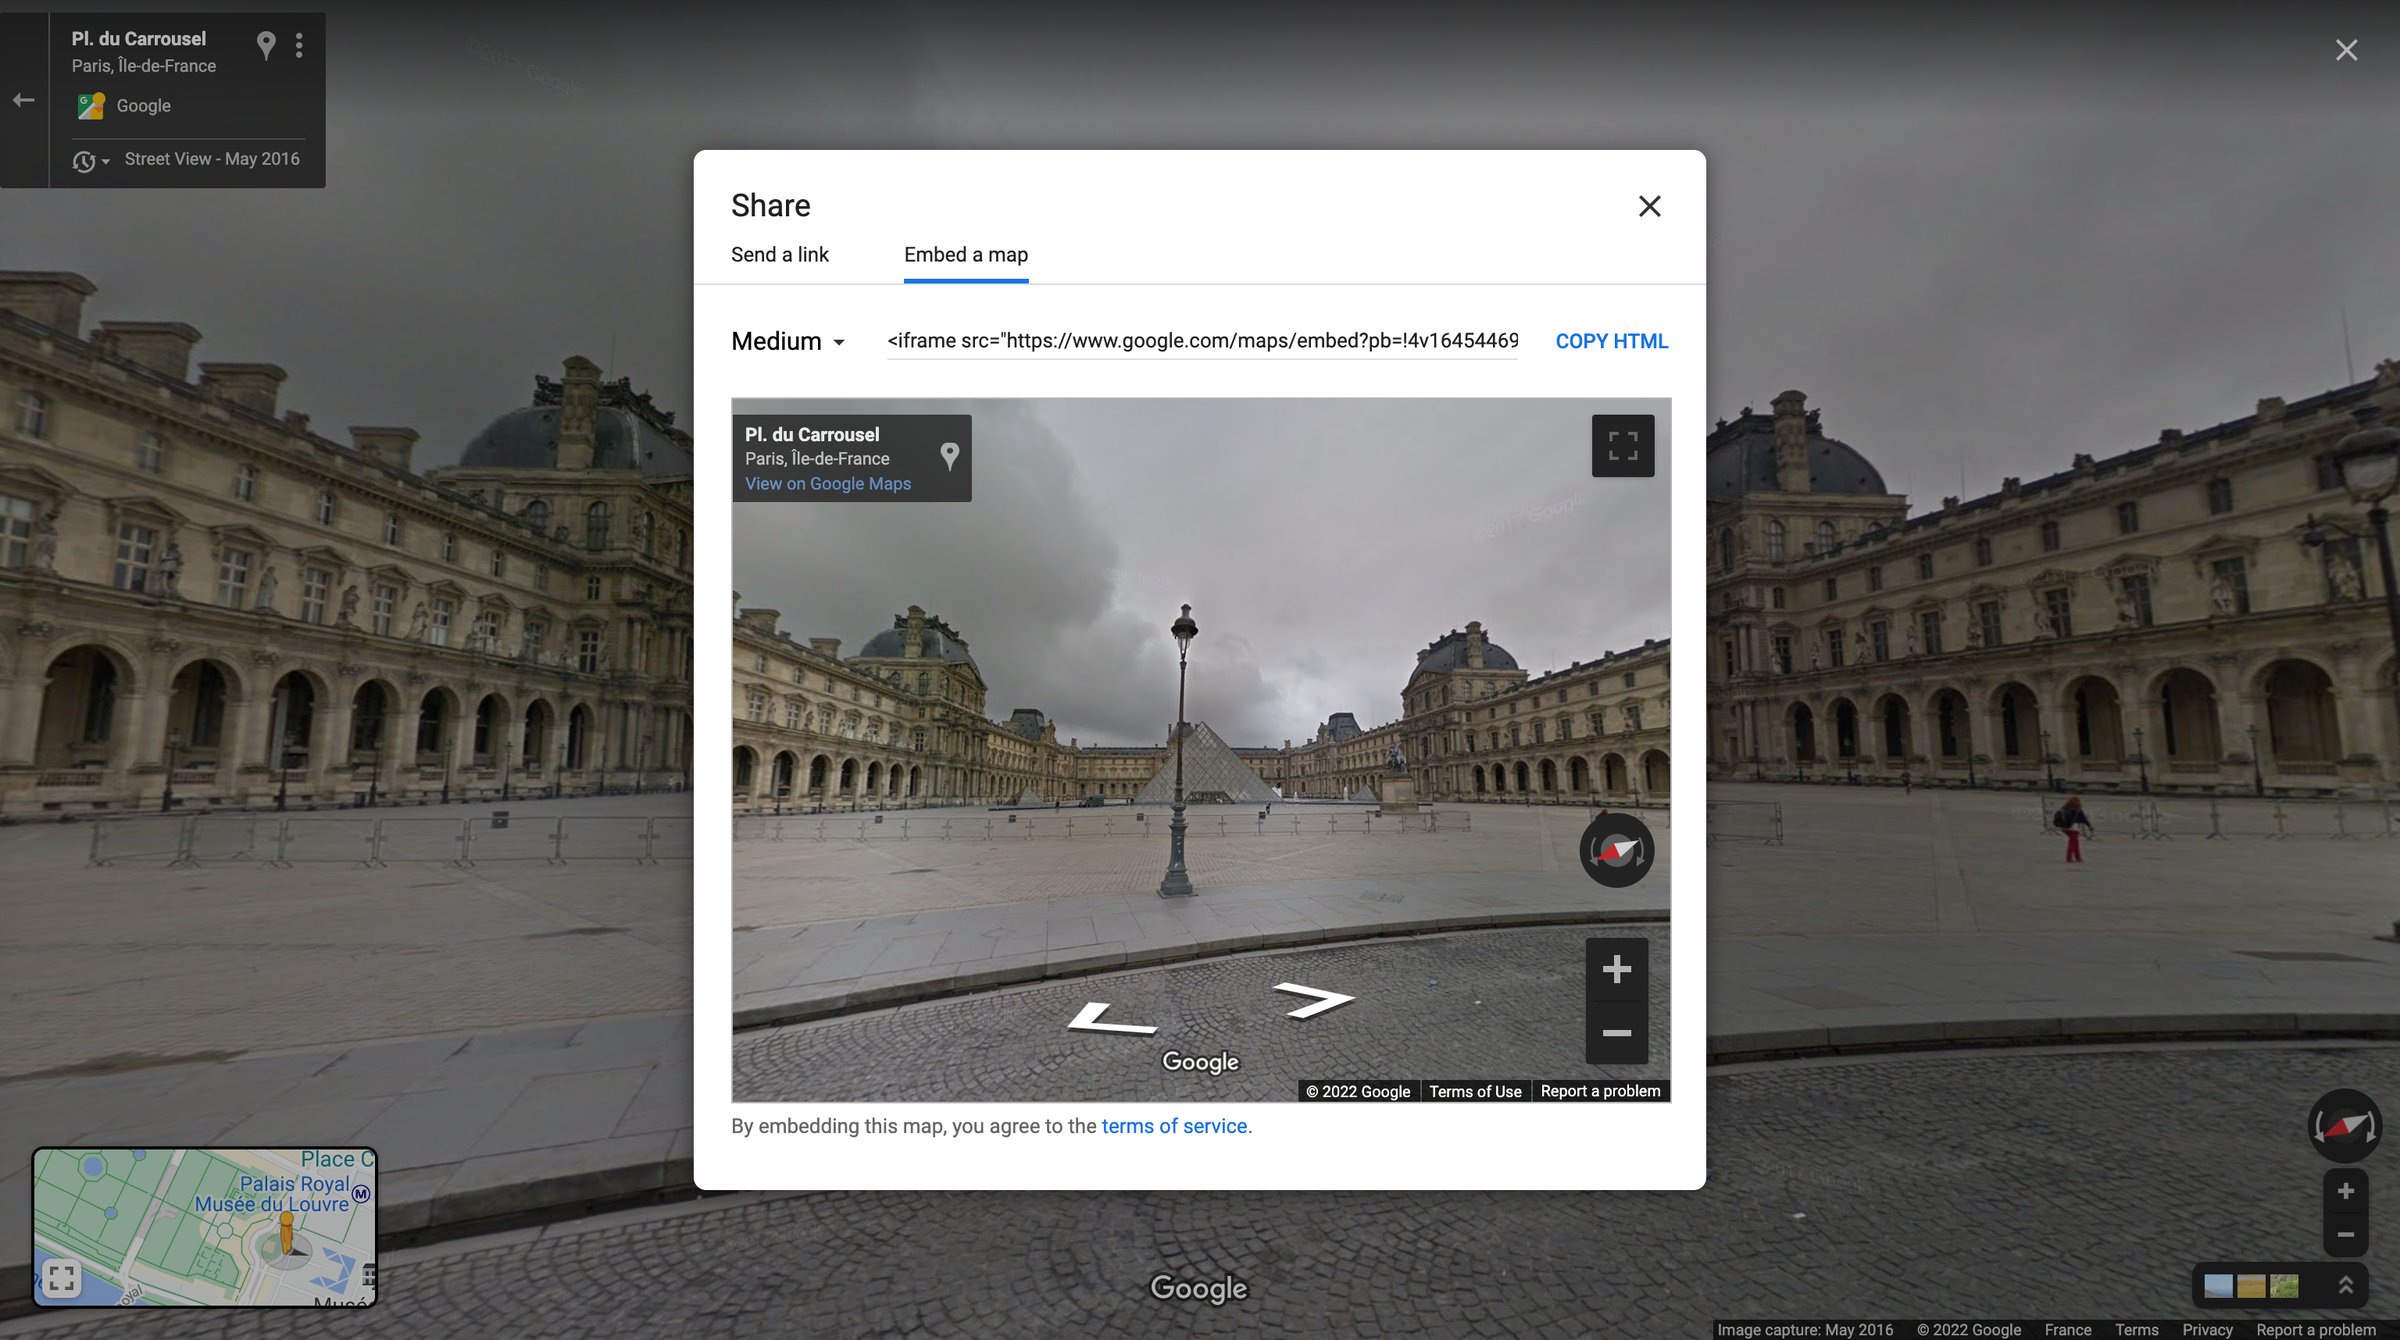Image resolution: width=2400 pixels, height=1340 pixels.
Task: Select the green vegetation photo thumbnail
Action: [x=2284, y=1286]
